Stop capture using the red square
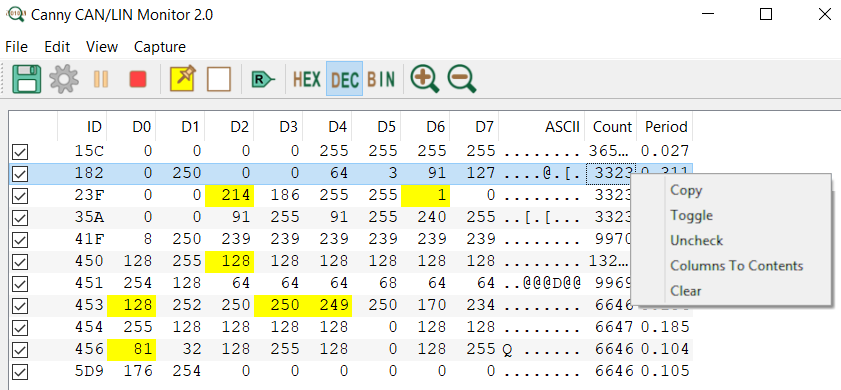Screen dimensions: 841x390 pyautogui.click(x=138, y=79)
